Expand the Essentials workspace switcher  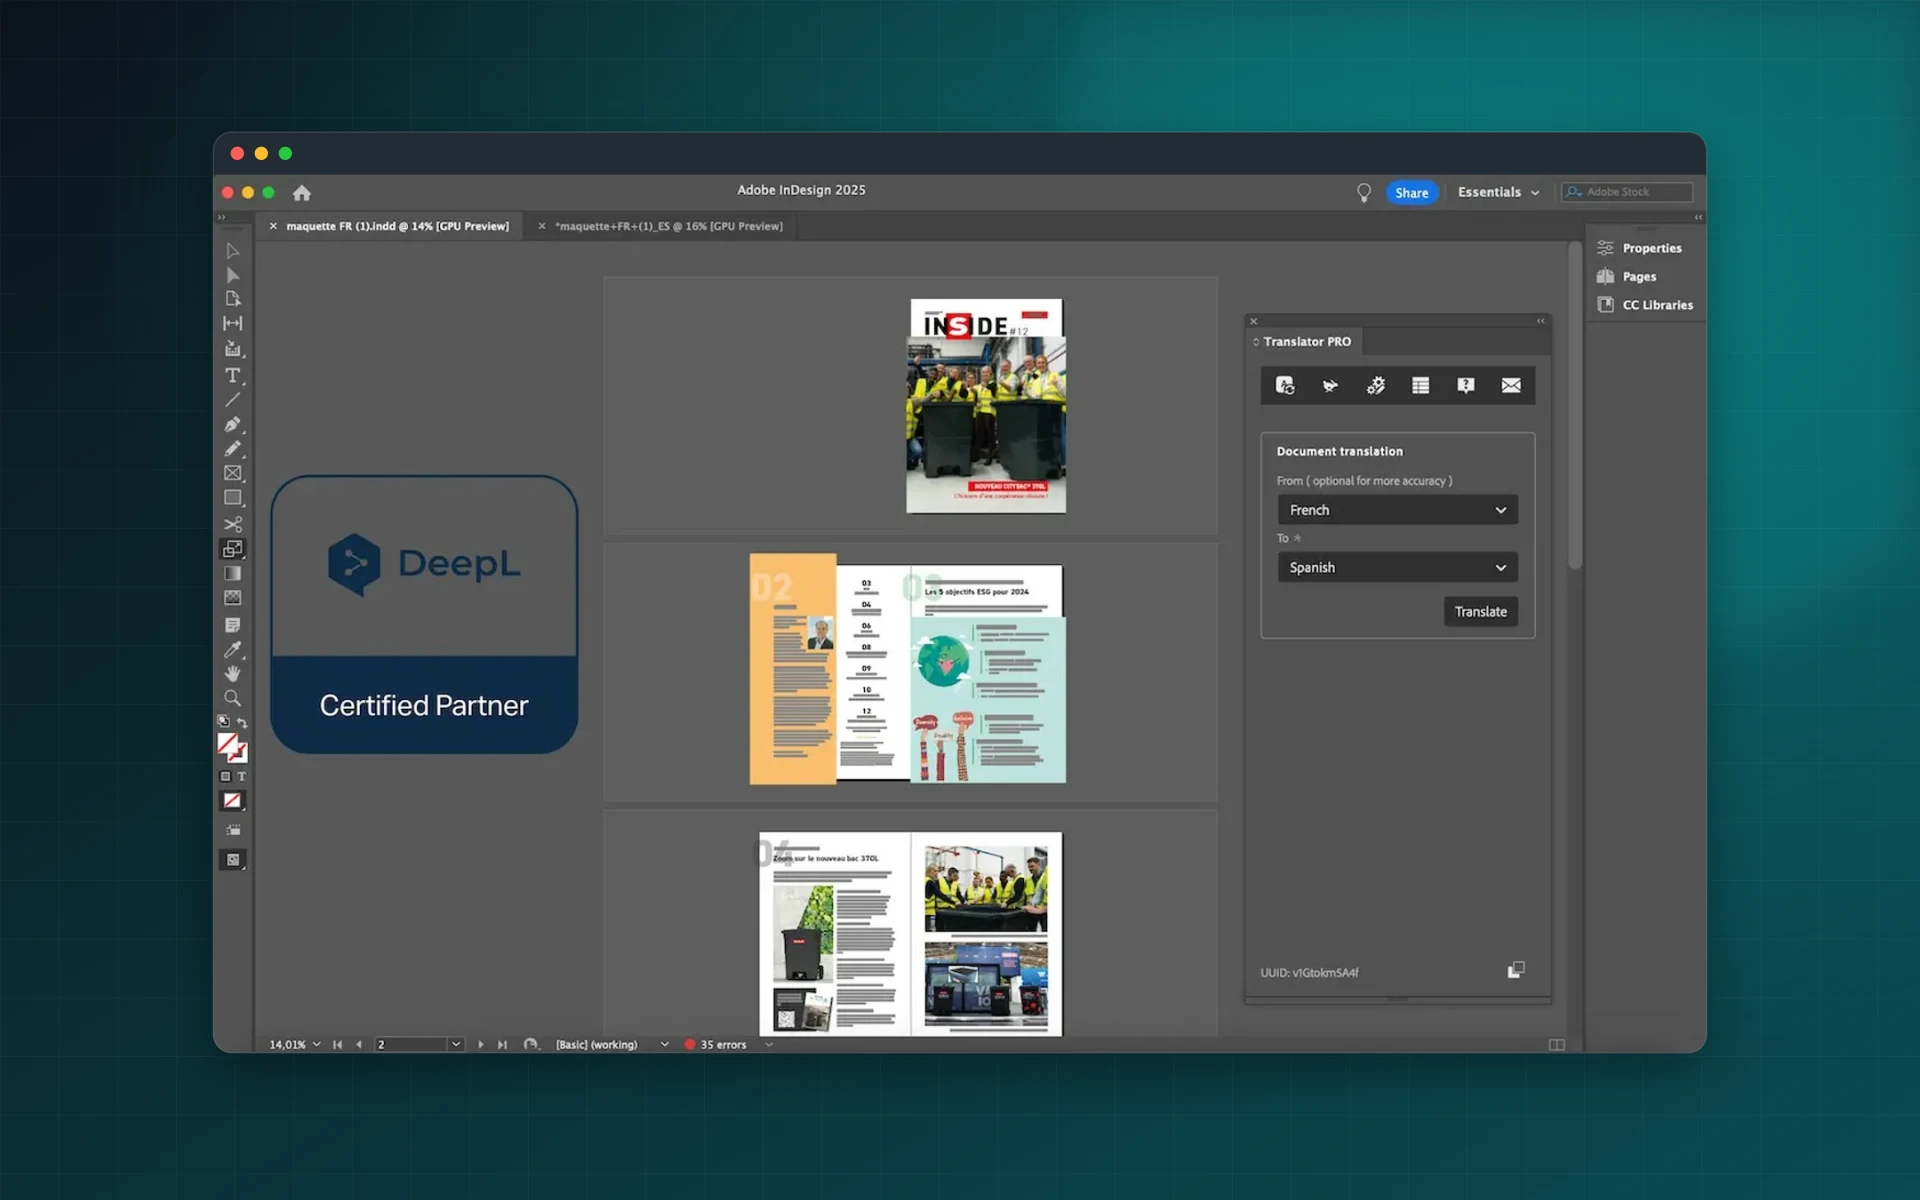tap(1498, 192)
